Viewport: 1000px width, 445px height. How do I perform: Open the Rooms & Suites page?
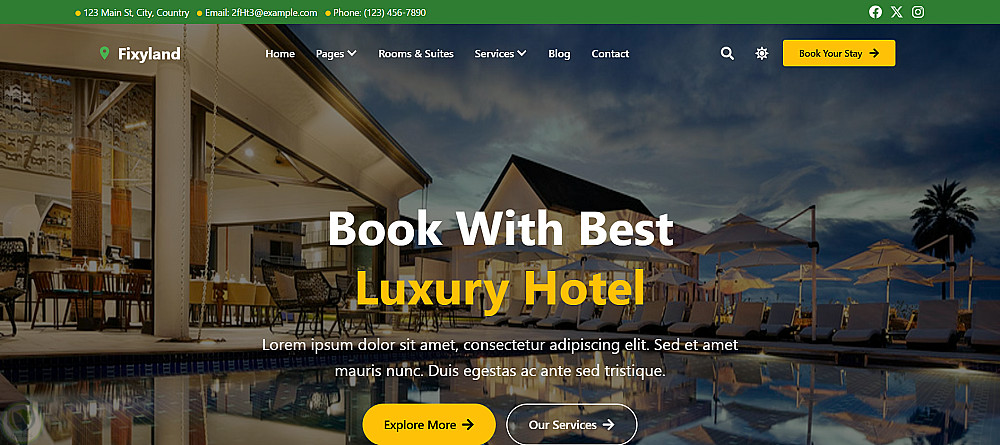416,54
